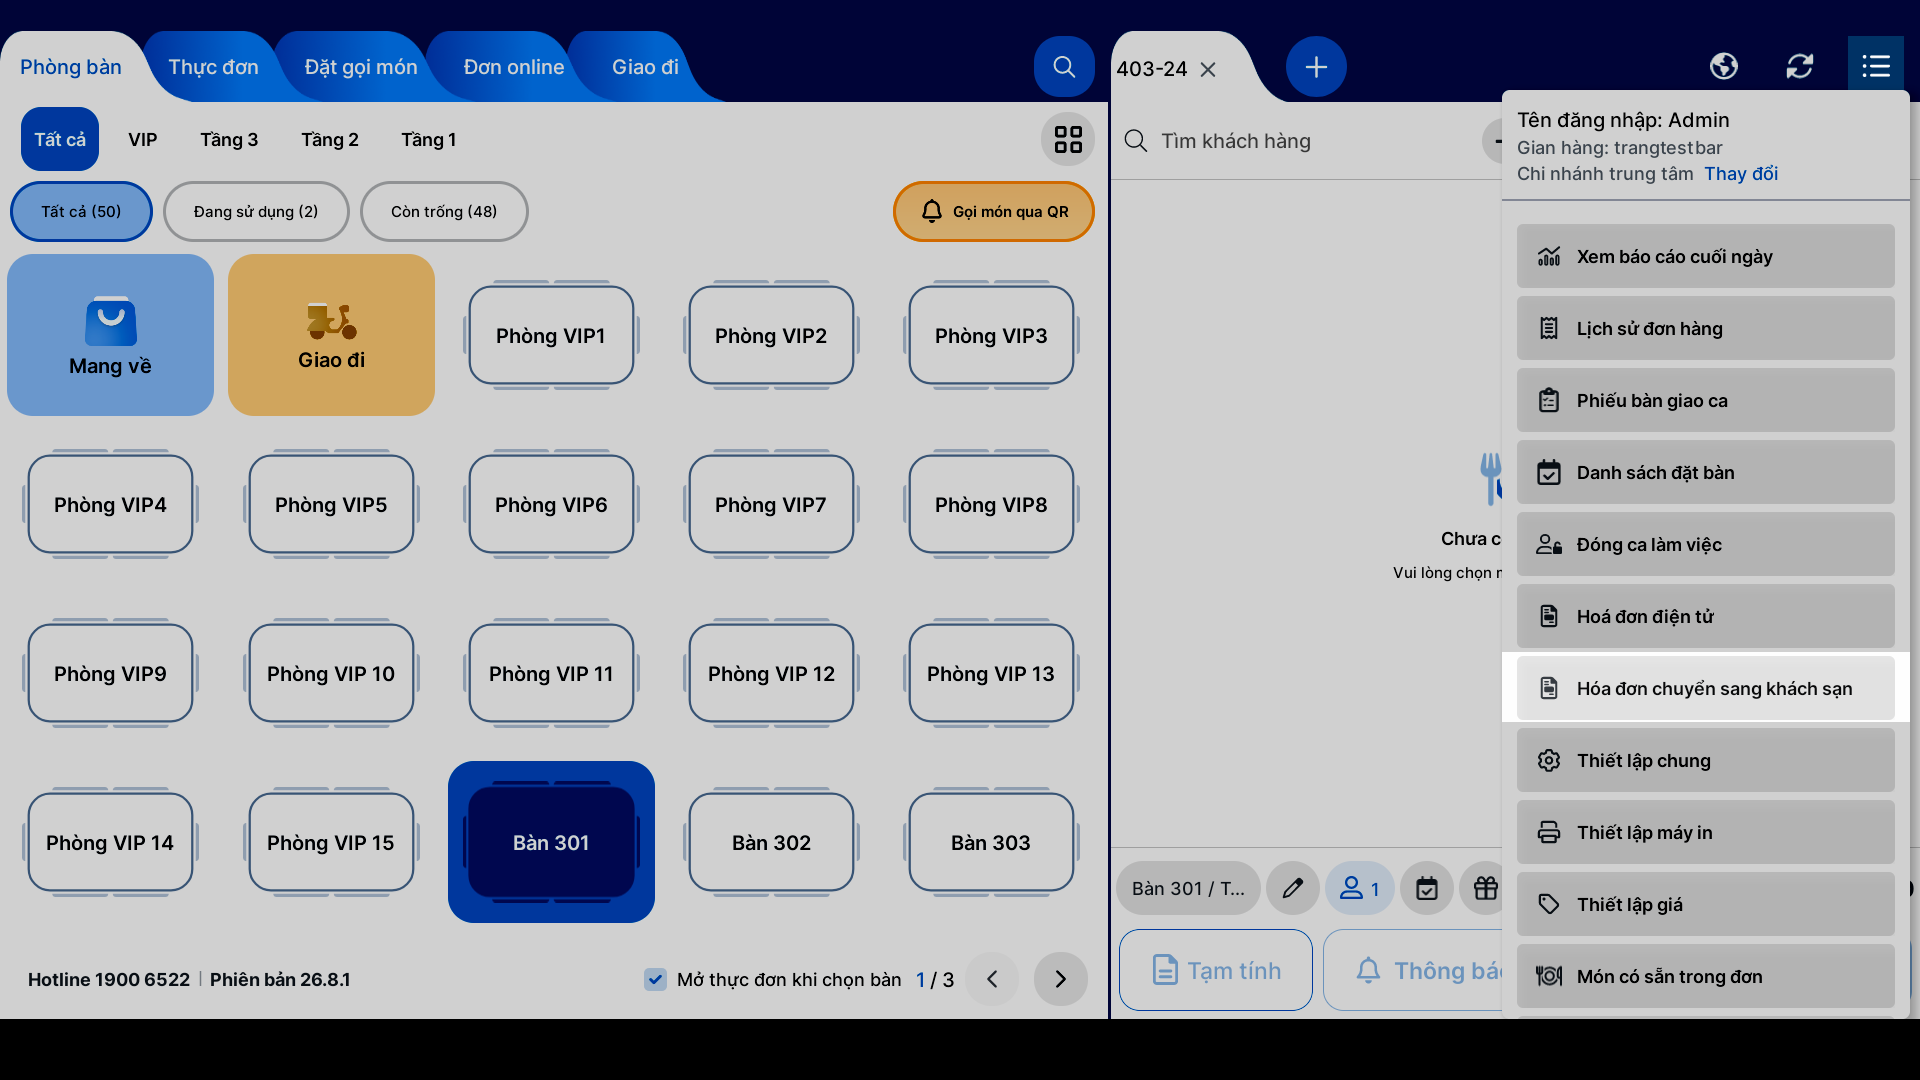Screen dimensions: 1920x1080
Task: Go to next table page
Action: pos(1061,979)
